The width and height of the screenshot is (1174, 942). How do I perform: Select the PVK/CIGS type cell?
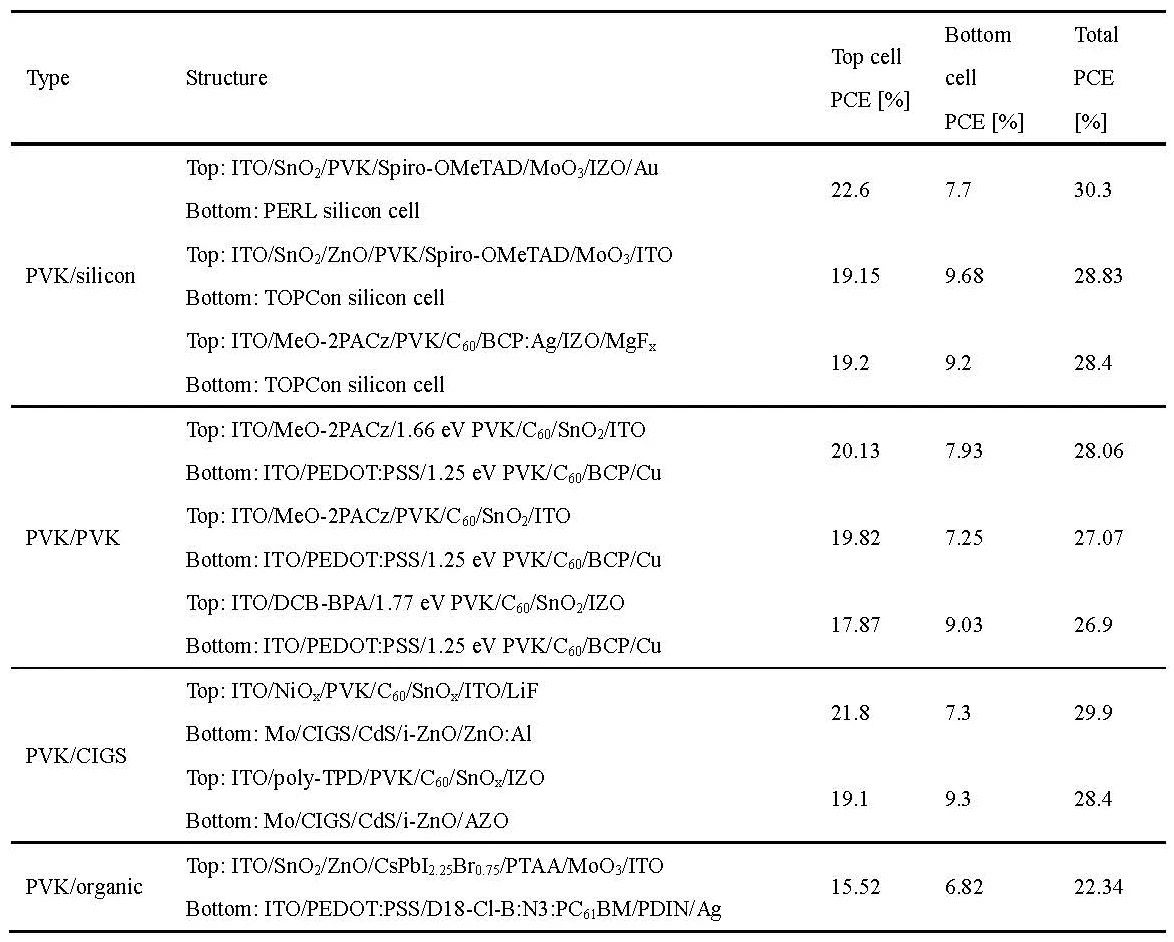pos(76,756)
